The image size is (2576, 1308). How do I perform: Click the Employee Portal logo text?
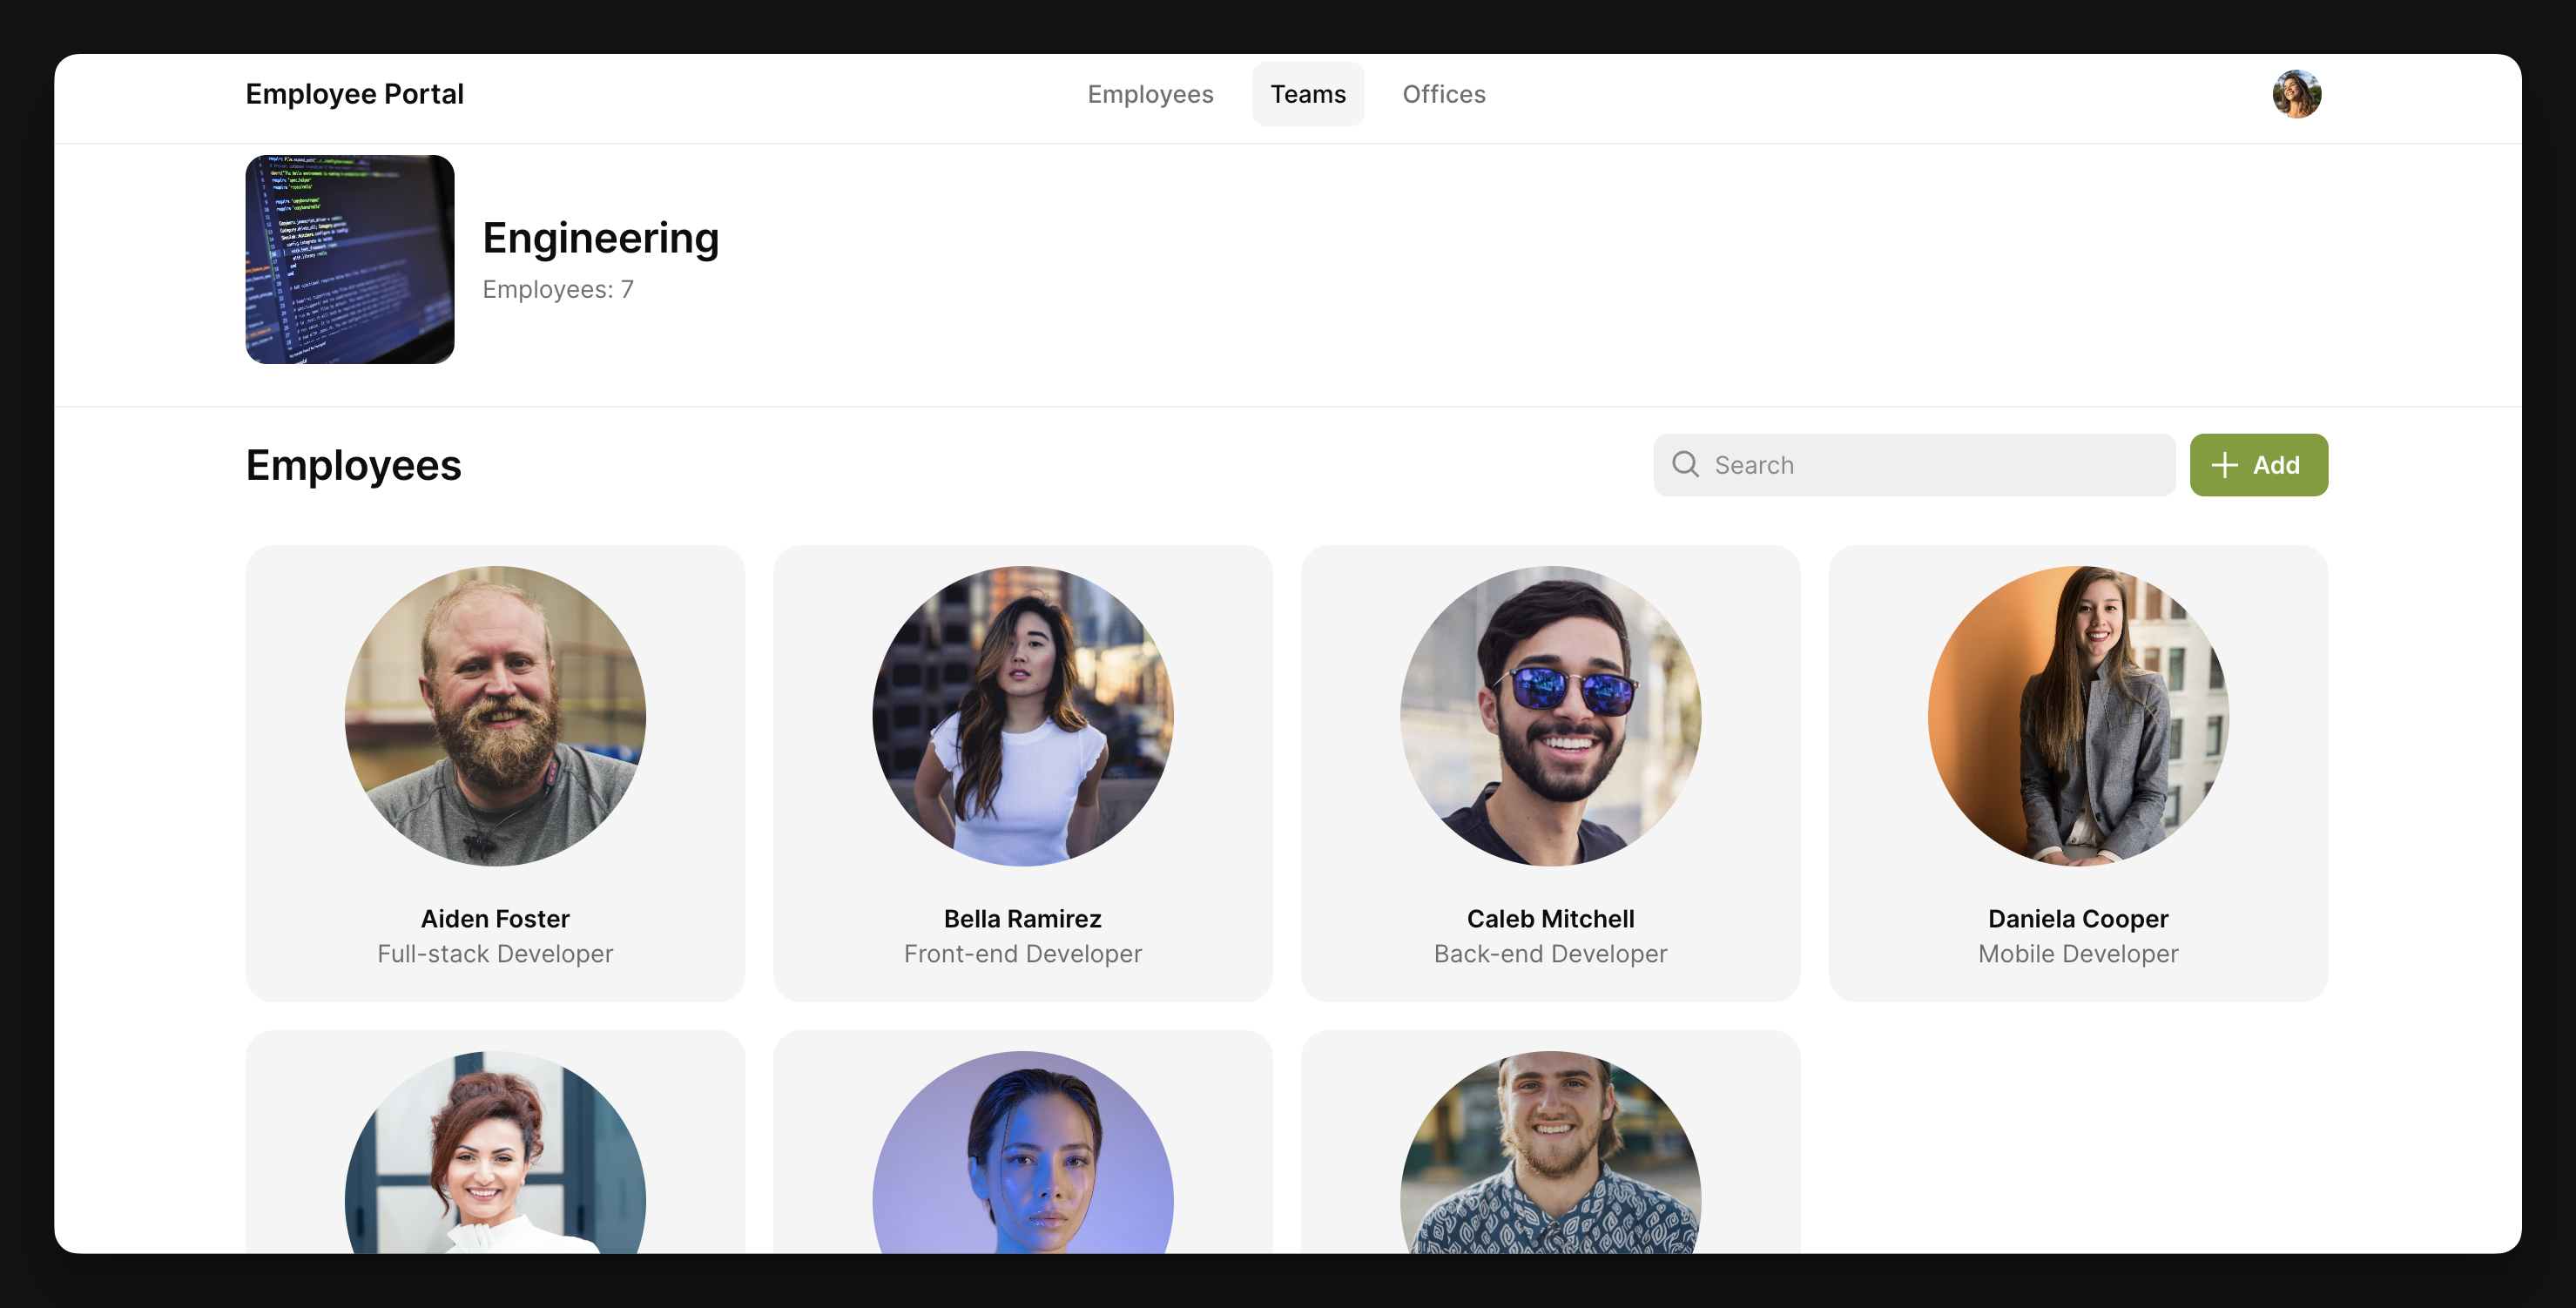(354, 94)
